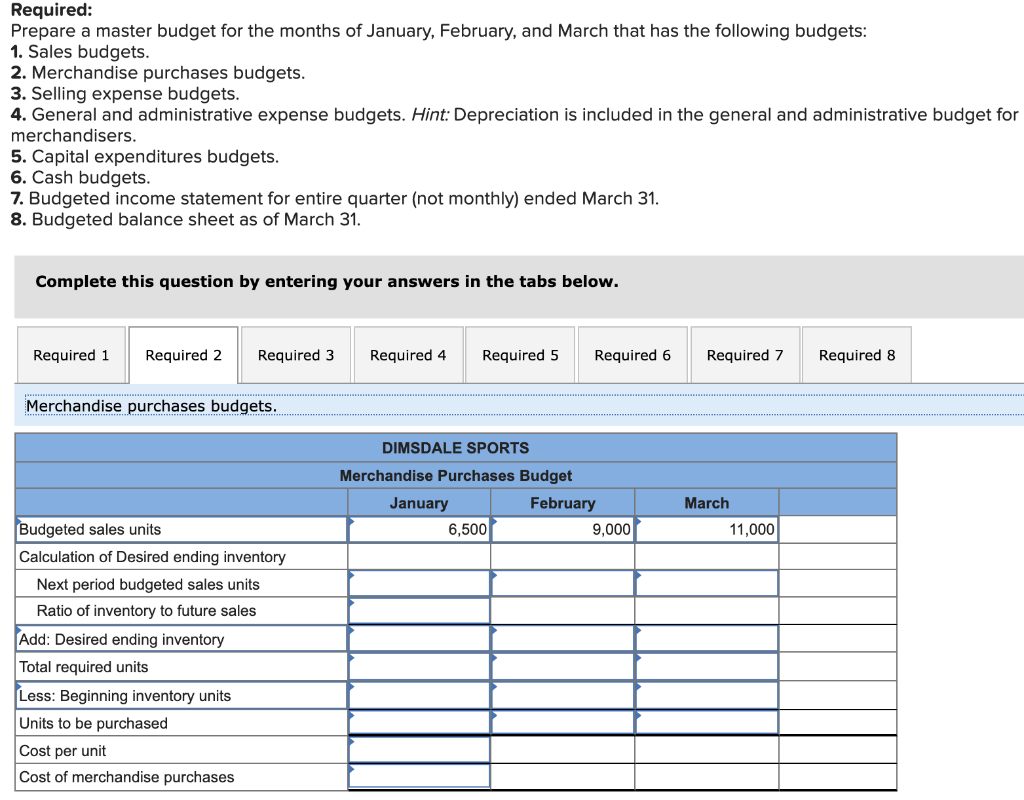Select February budgeted sales units cell showing 9,000

562,527
